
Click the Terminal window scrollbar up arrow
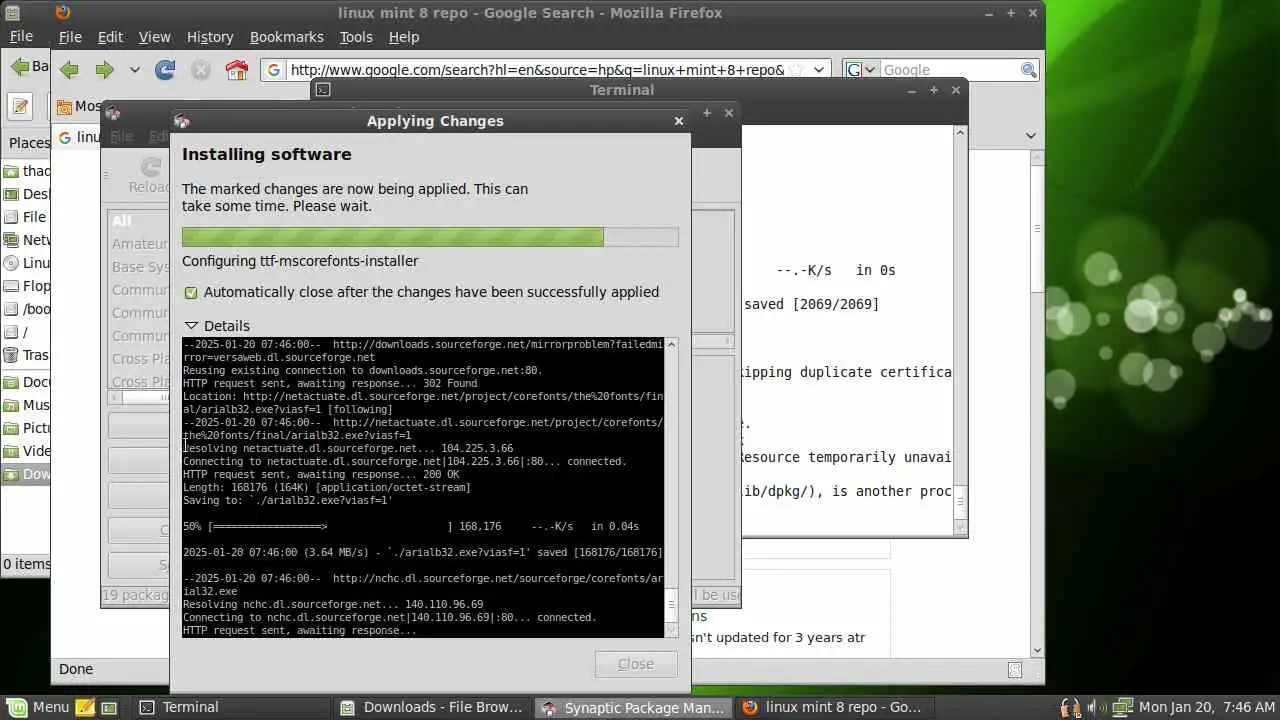tap(960, 132)
